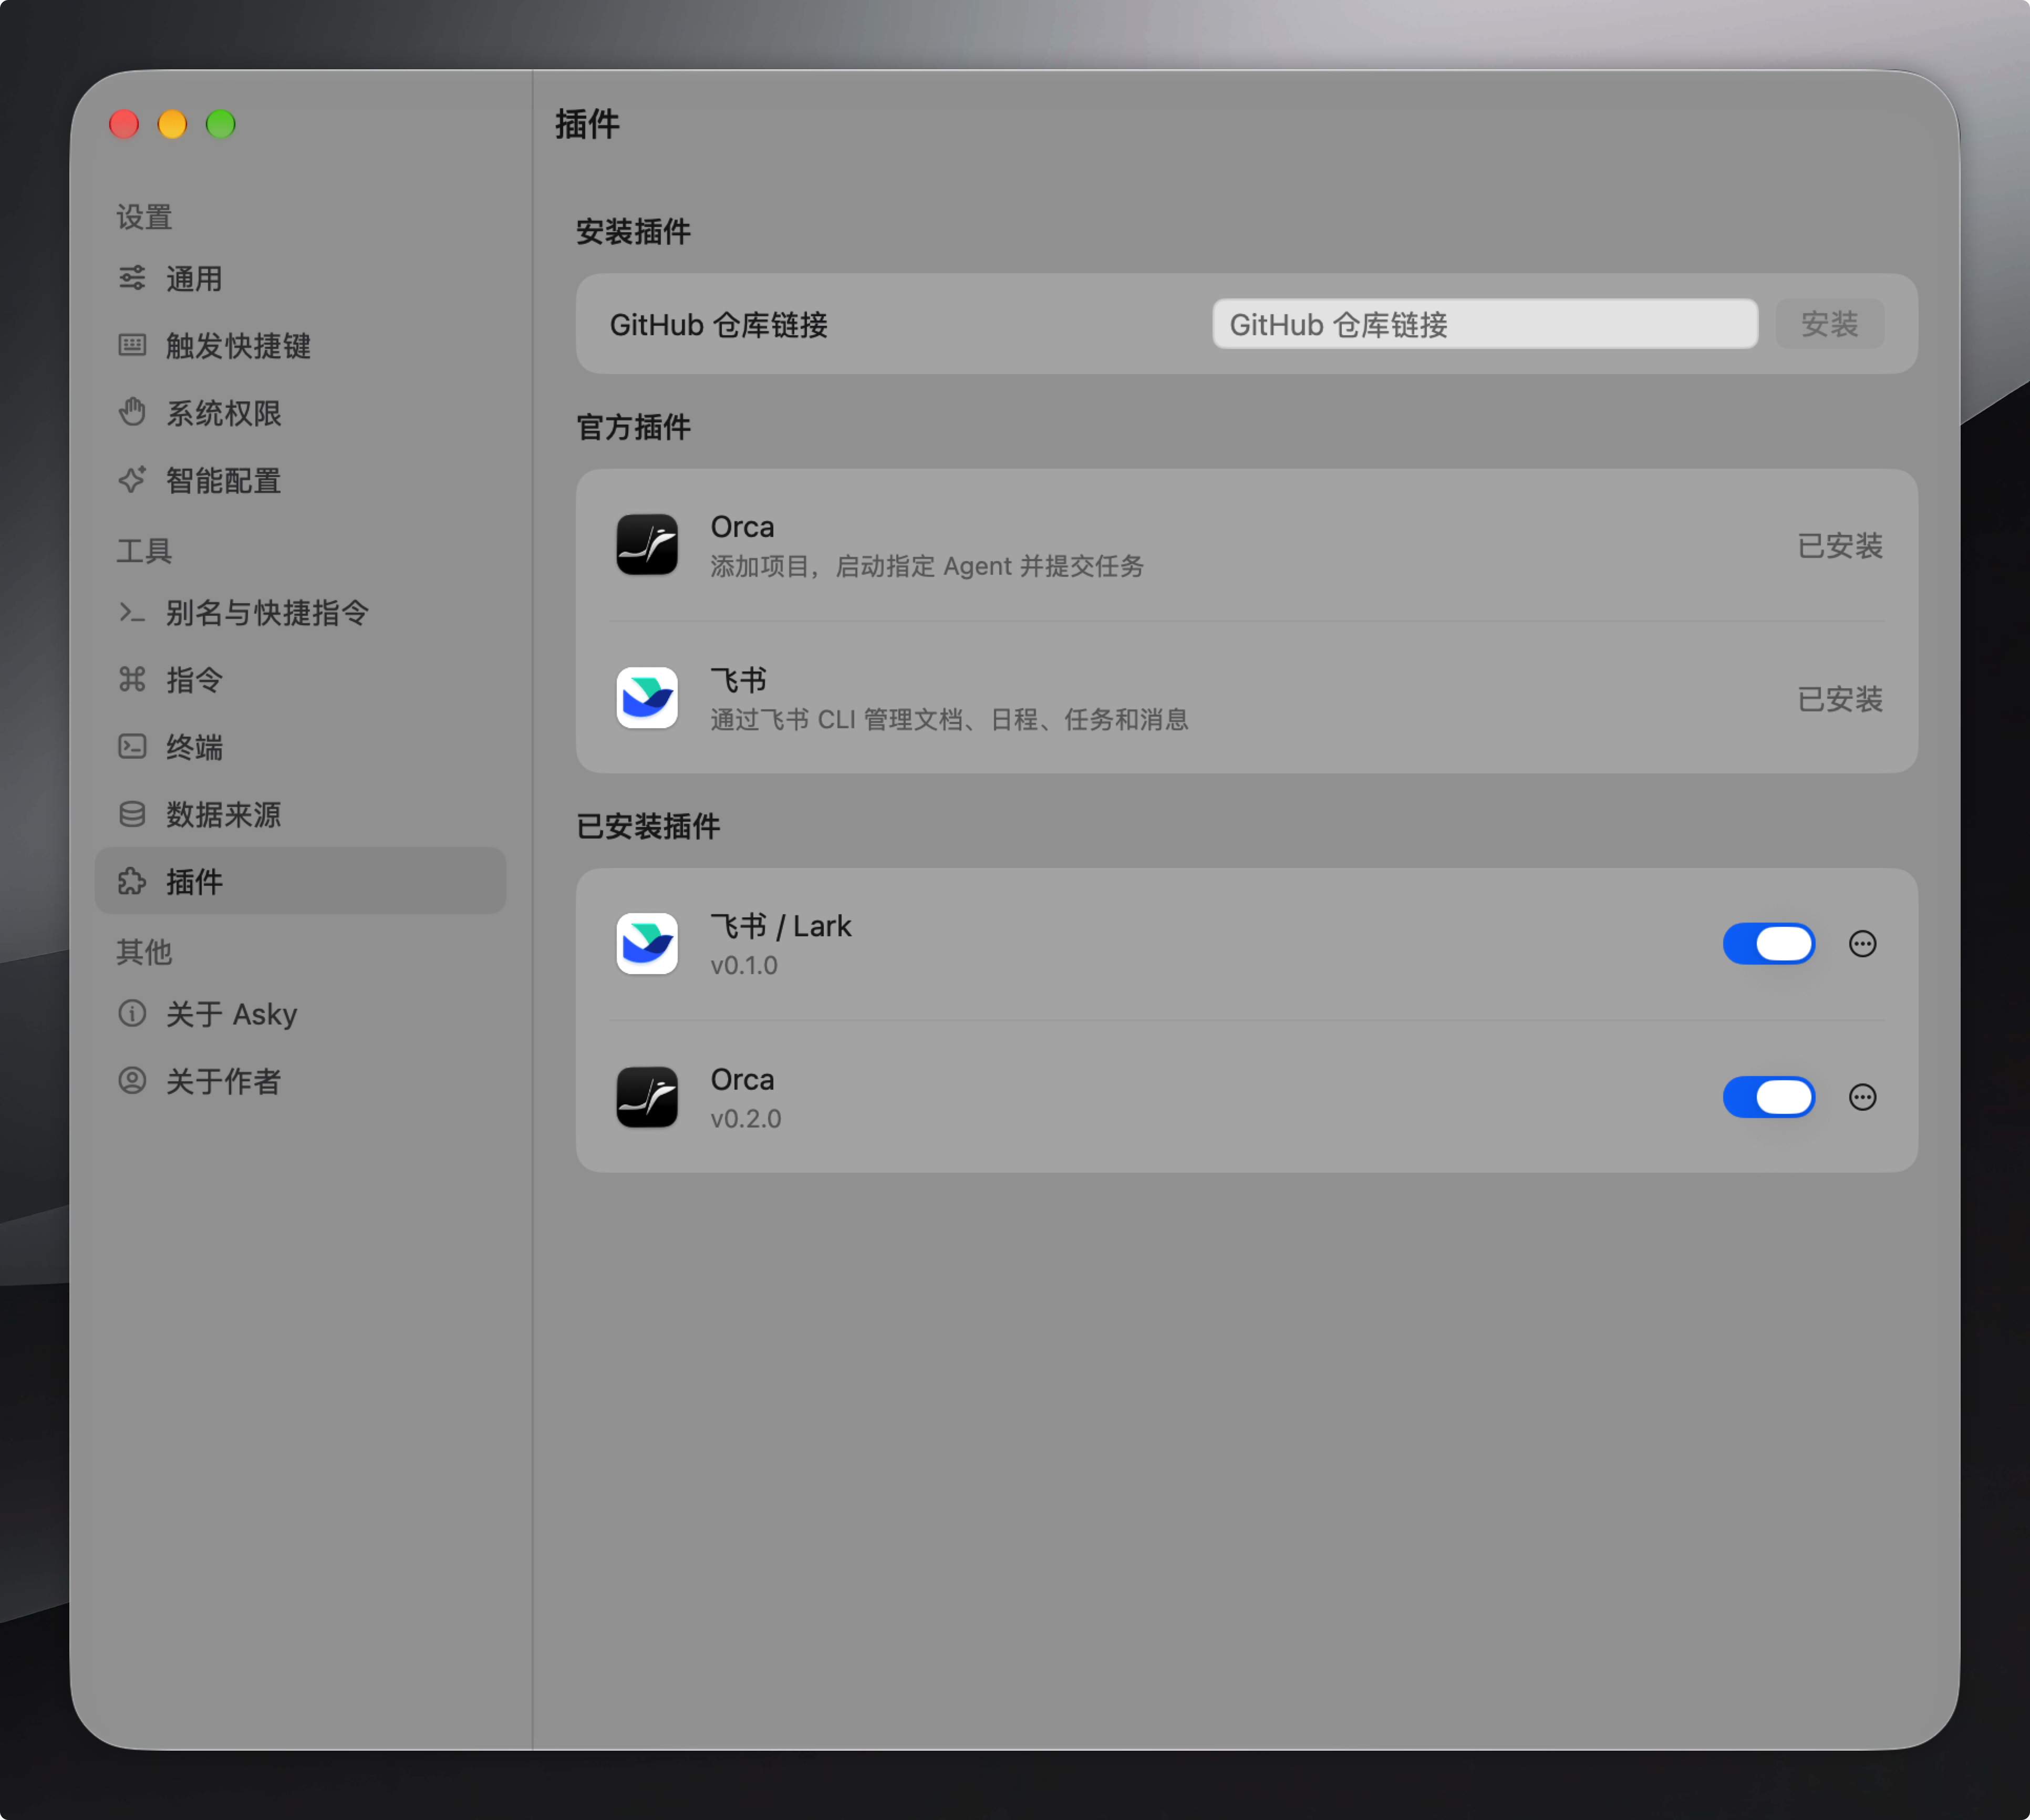Click the 飞书 app icon under 官方插件
This screenshot has width=2030, height=1820.
pos(647,698)
